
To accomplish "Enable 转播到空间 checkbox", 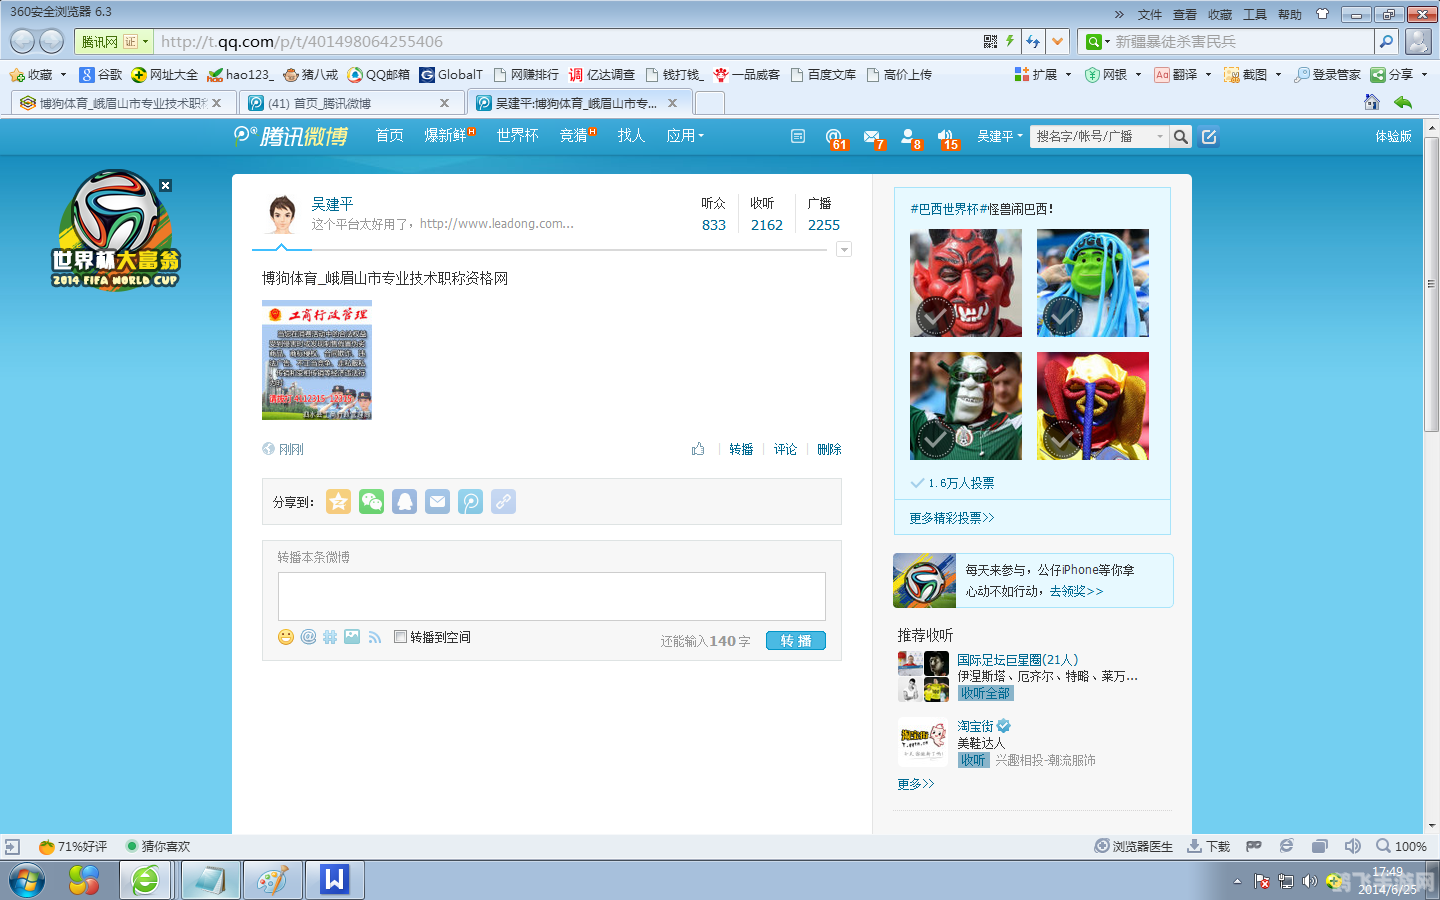I will pyautogui.click(x=400, y=637).
